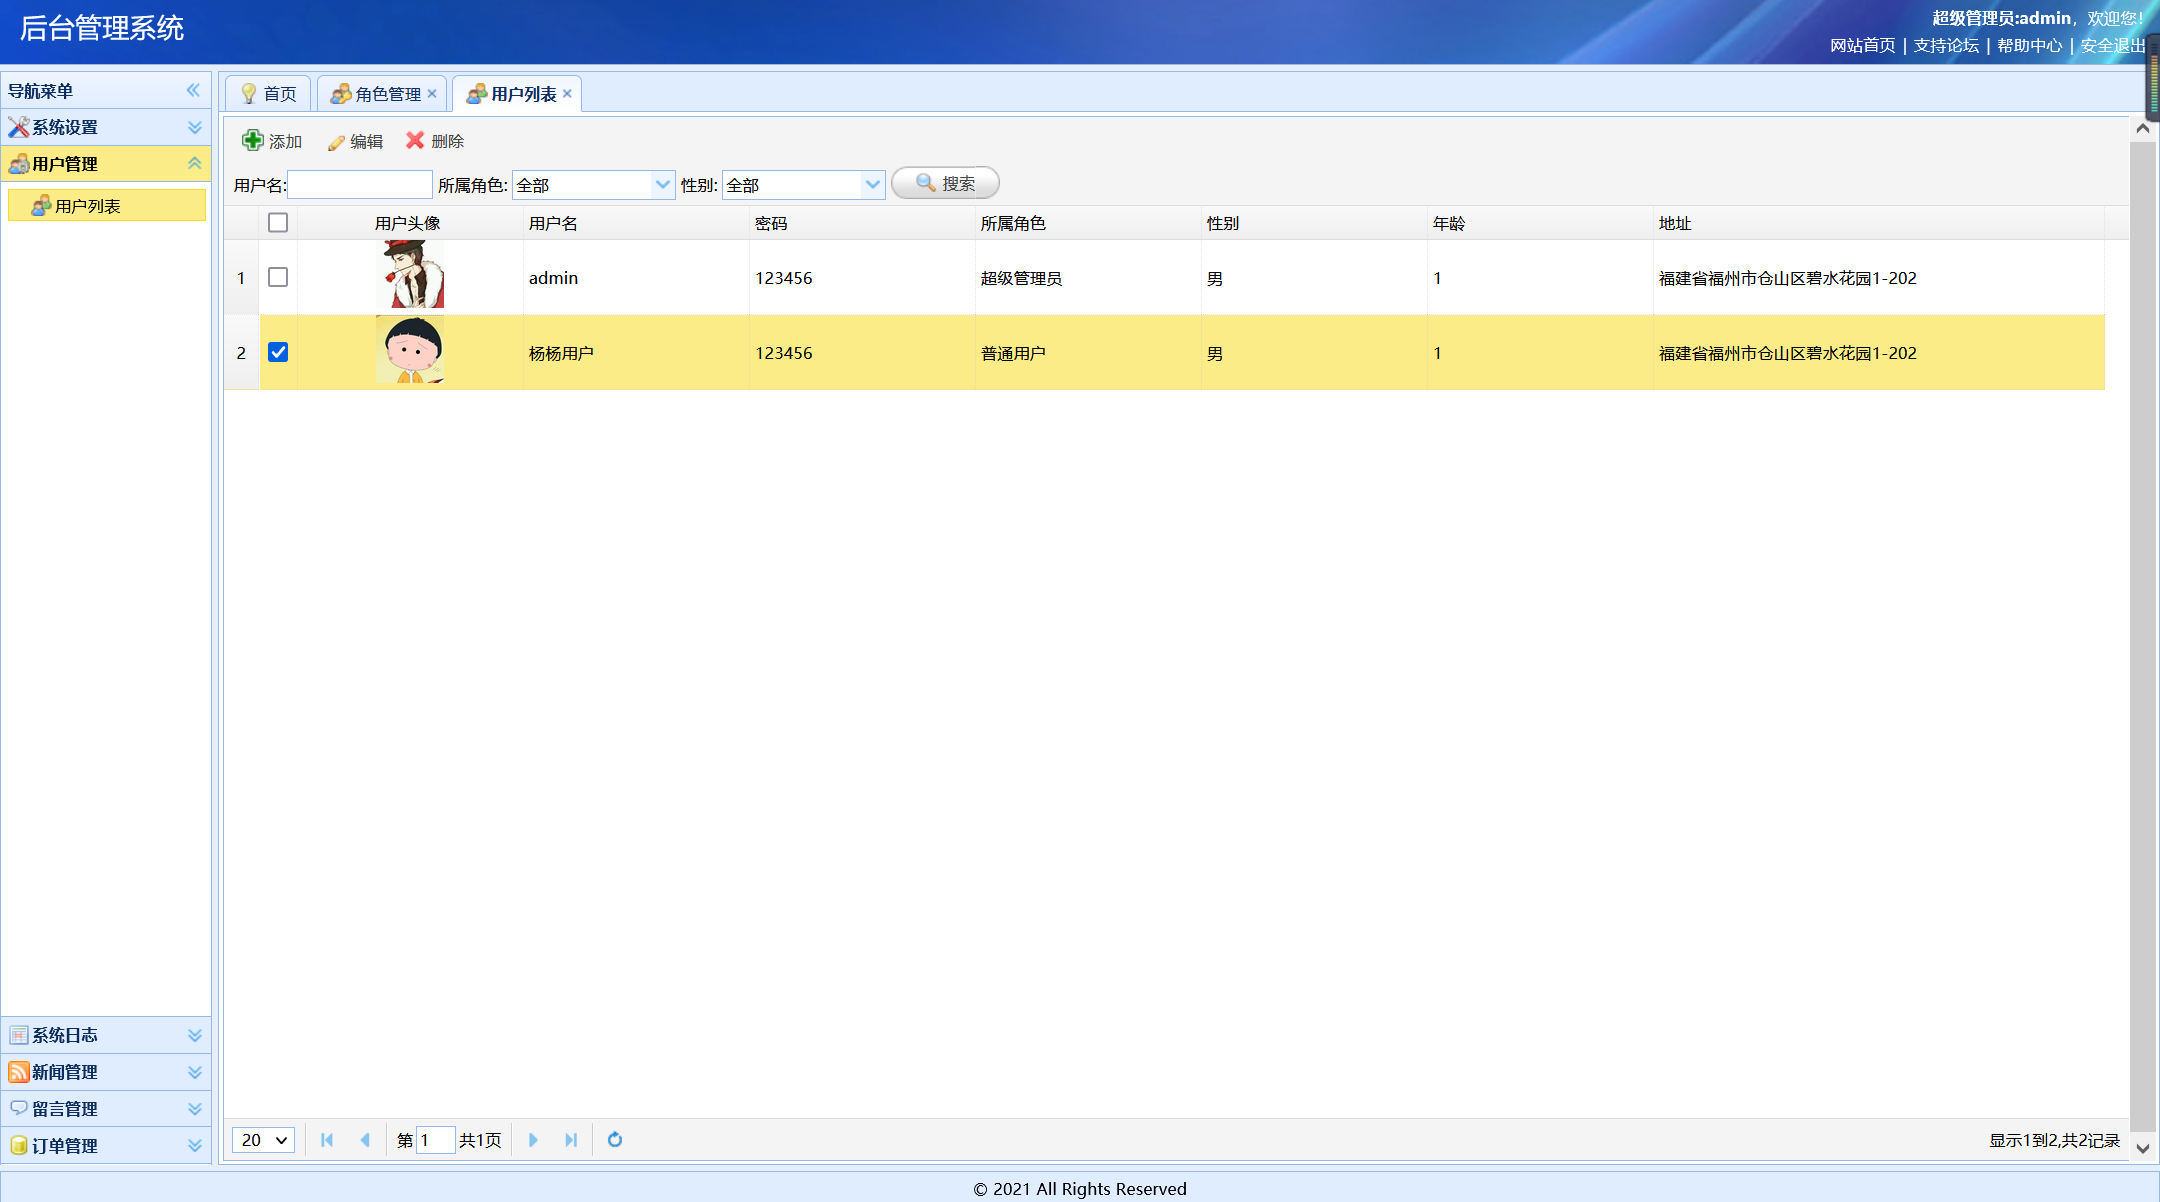The image size is (2160, 1202).
Task: Click the pencil 编辑 icon
Action: (336, 142)
